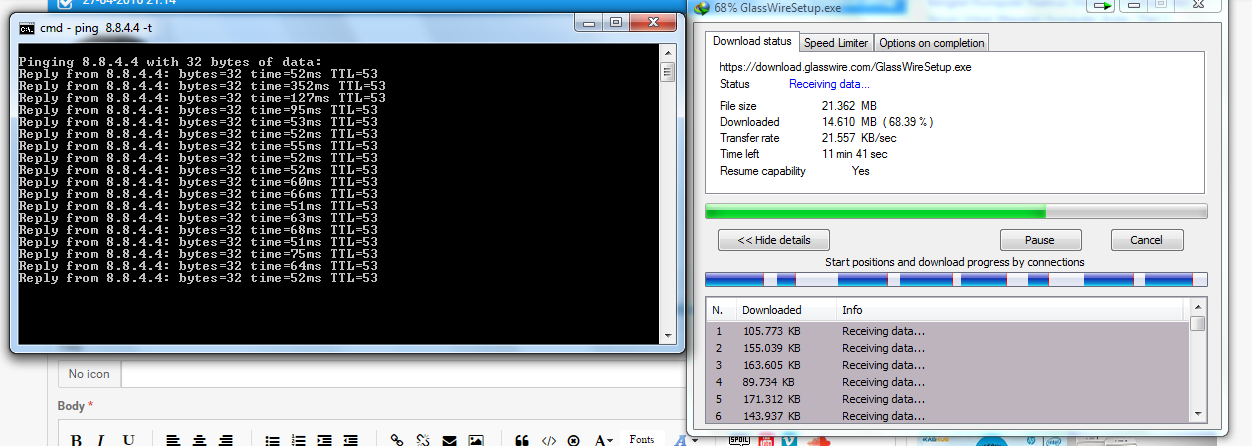Image resolution: width=1252 pixels, height=446 pixels.
Task: Insert a quote block
Action: point(521,440)
